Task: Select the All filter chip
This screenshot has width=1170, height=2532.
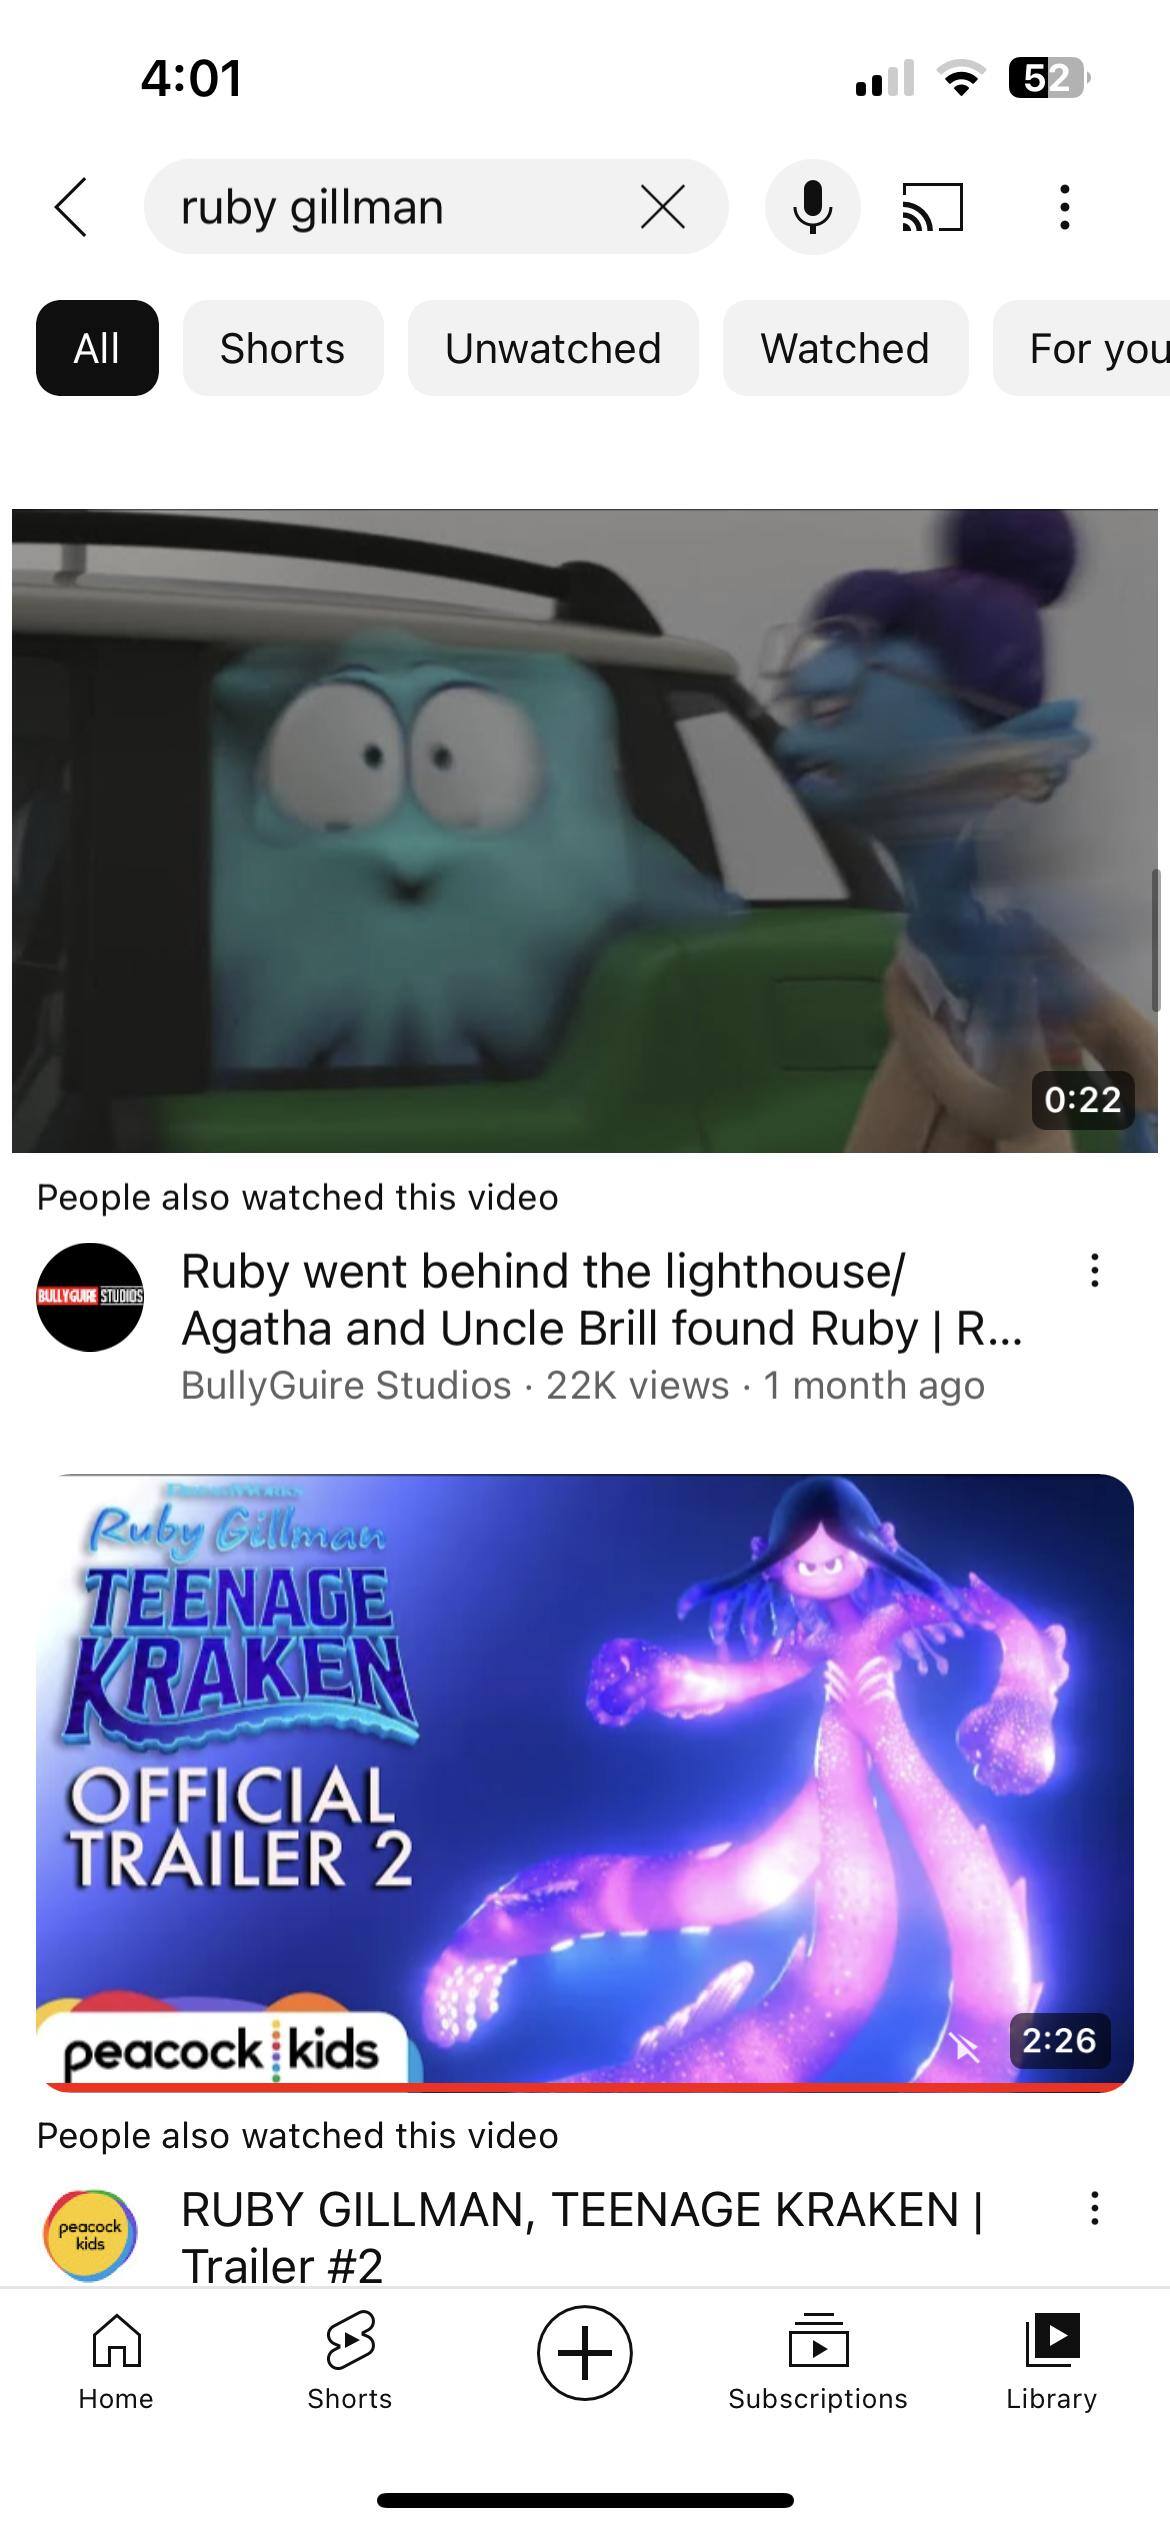Action: [97, 348]
